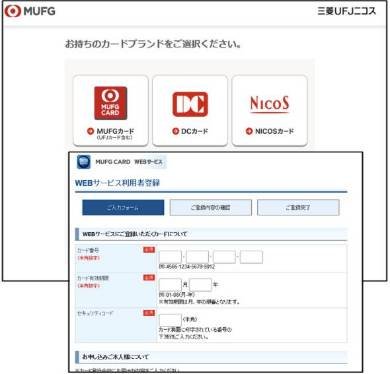Click the red required badge beside カード番号
The width and height of the screenshot is (390, 374).
149,250
